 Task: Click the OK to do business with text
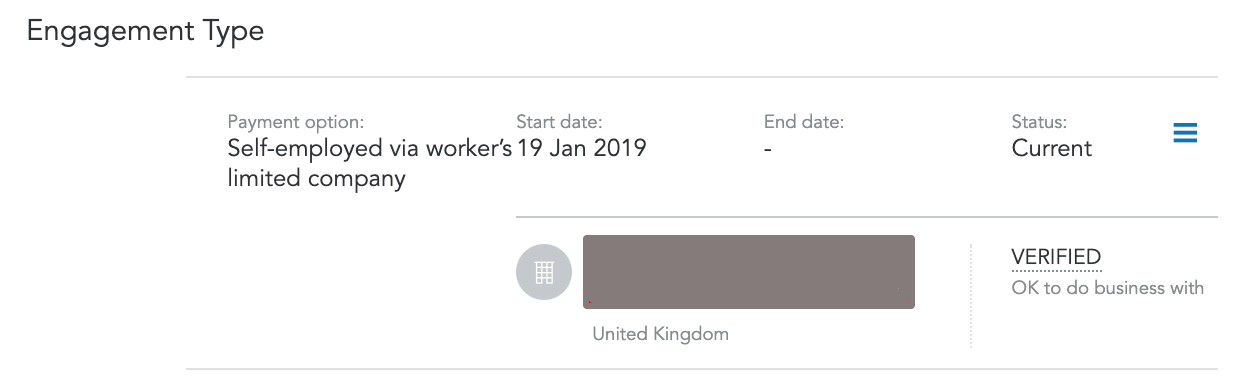(1108, 288)
